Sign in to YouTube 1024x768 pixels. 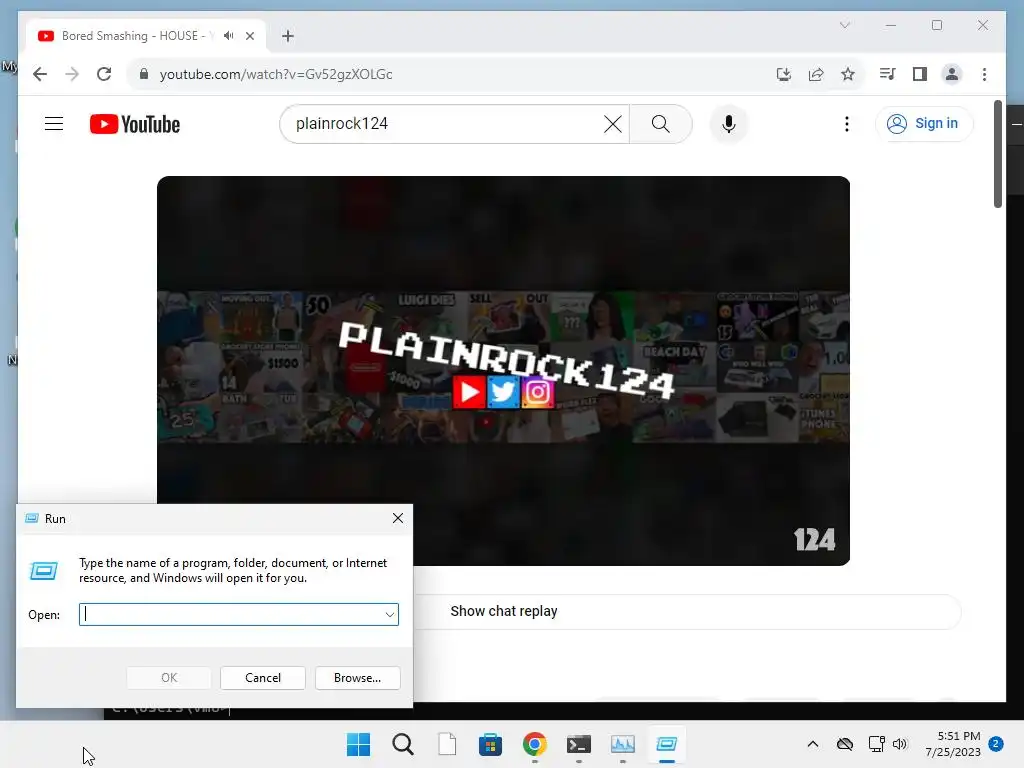tap(924, 123)
